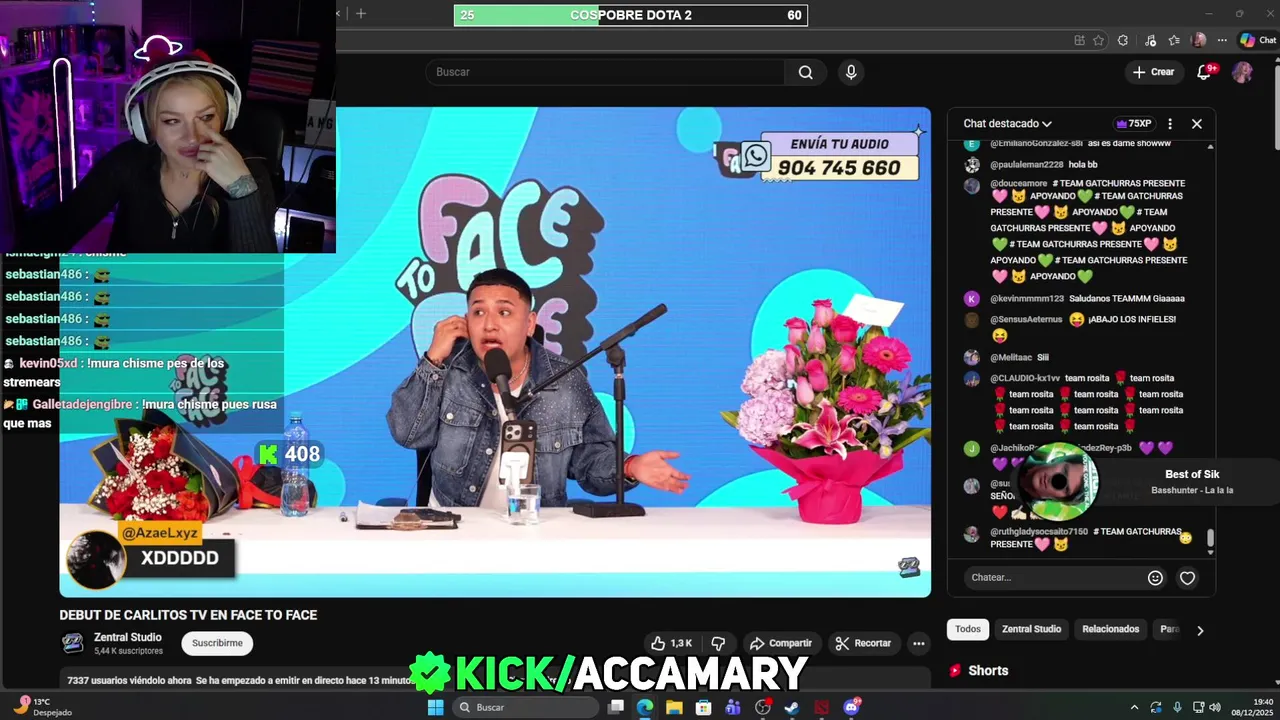Select the Todos filter chip

click(x=968, y=629)
